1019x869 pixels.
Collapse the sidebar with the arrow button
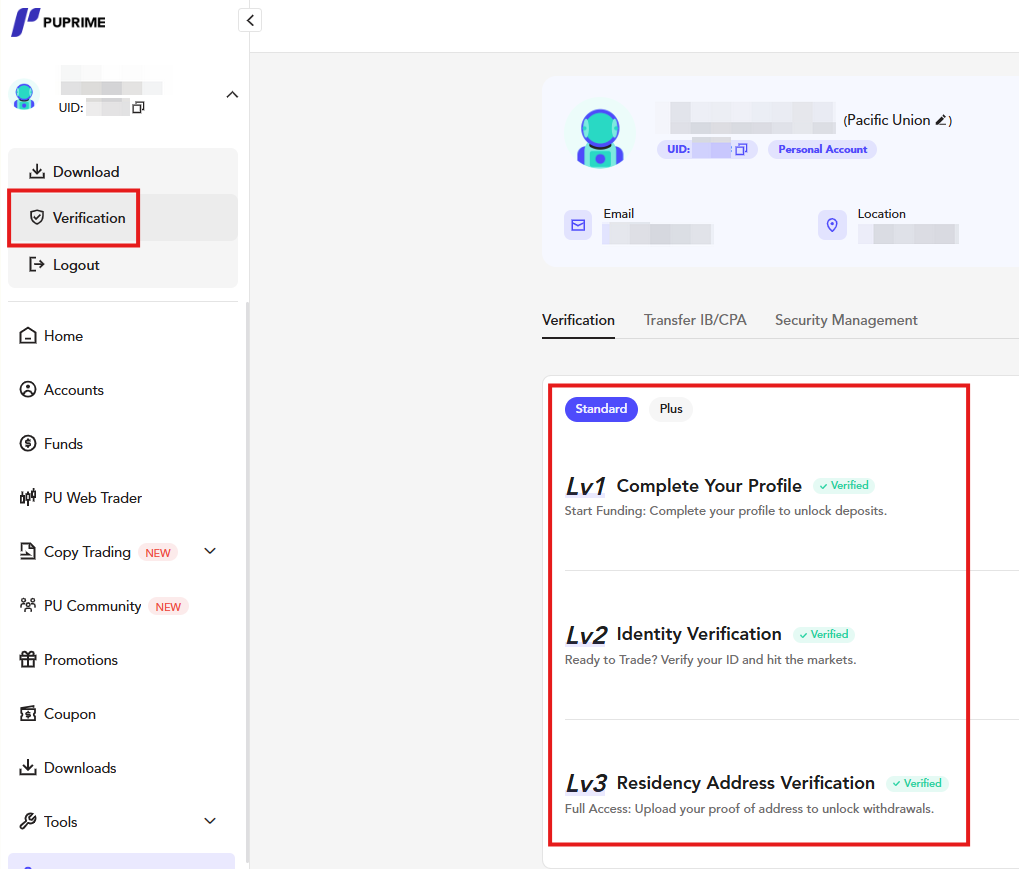[250, 20]
